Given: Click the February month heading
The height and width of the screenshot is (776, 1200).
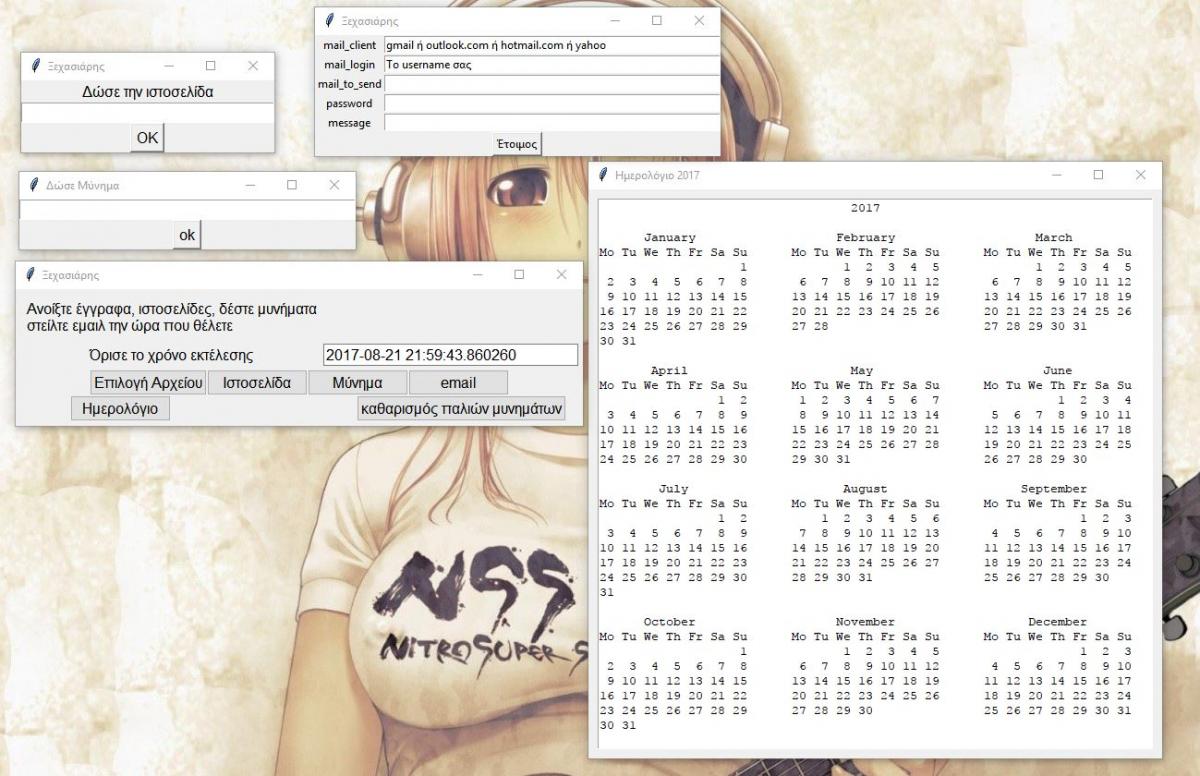Looking at the screenshot, I should click(866, 238).
